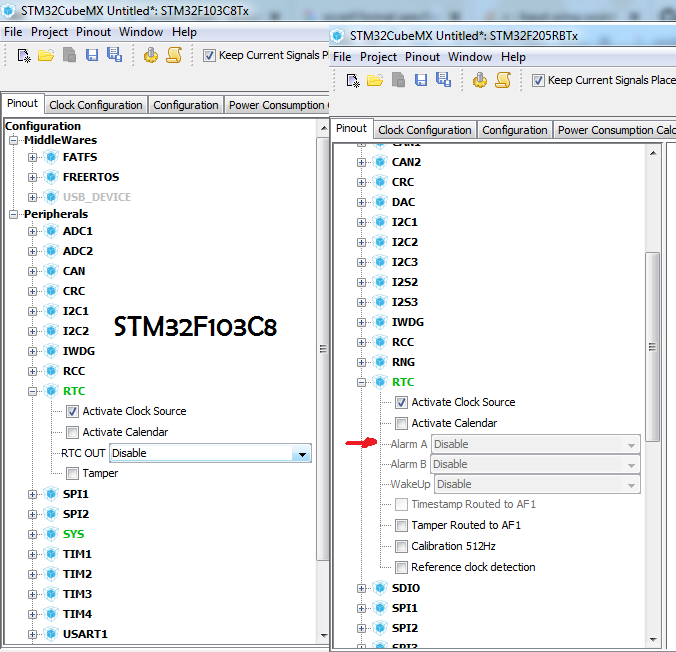
Task: Click the DAC peripheral cube icon
Action: 380,202
